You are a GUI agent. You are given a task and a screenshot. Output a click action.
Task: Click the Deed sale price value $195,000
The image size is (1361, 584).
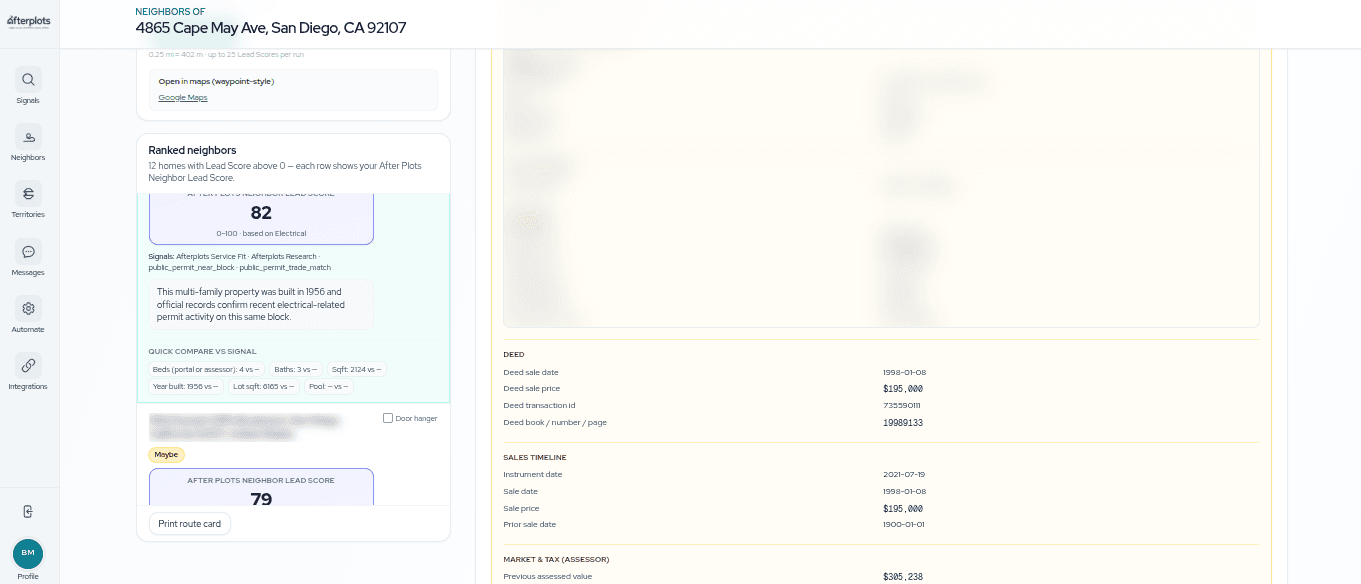903,389
